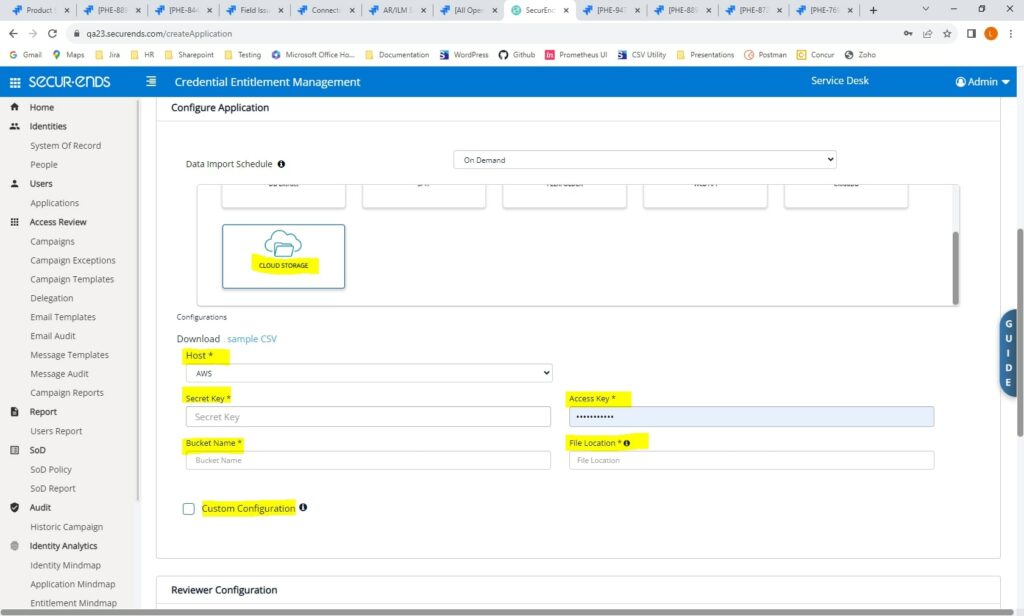Open the apps grid icon beside the SecurEnds logo
The height and width of the screenshot is (616, 1024).
click(15, 82)
